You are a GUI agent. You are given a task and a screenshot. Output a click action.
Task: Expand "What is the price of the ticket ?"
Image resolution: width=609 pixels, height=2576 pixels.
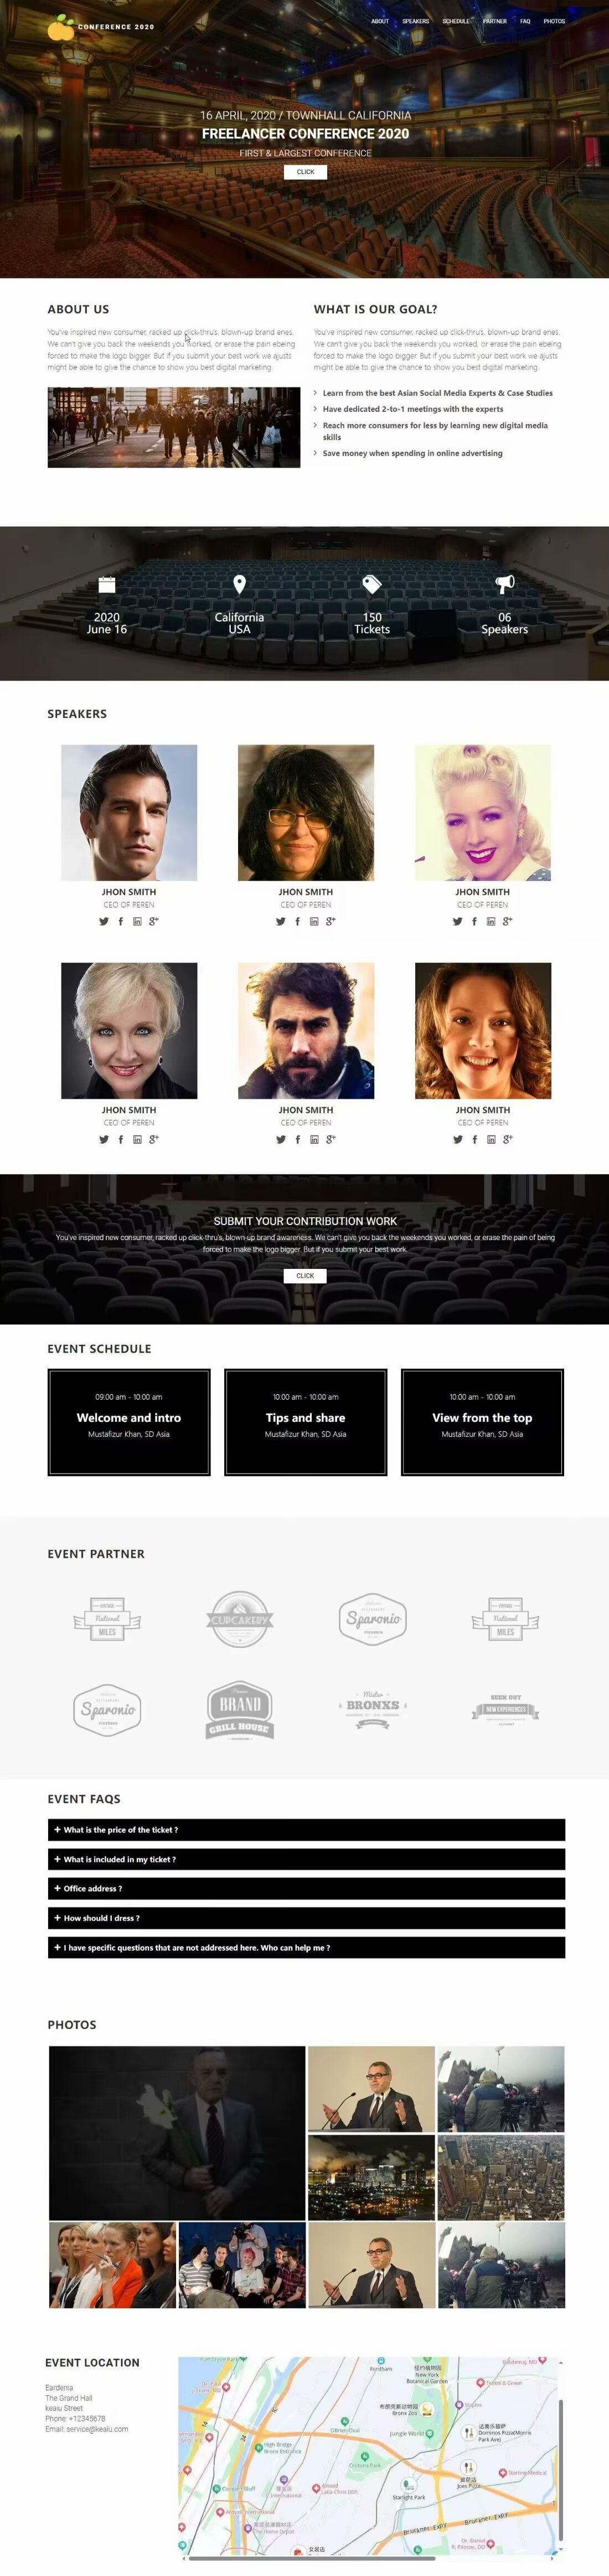306,1829
